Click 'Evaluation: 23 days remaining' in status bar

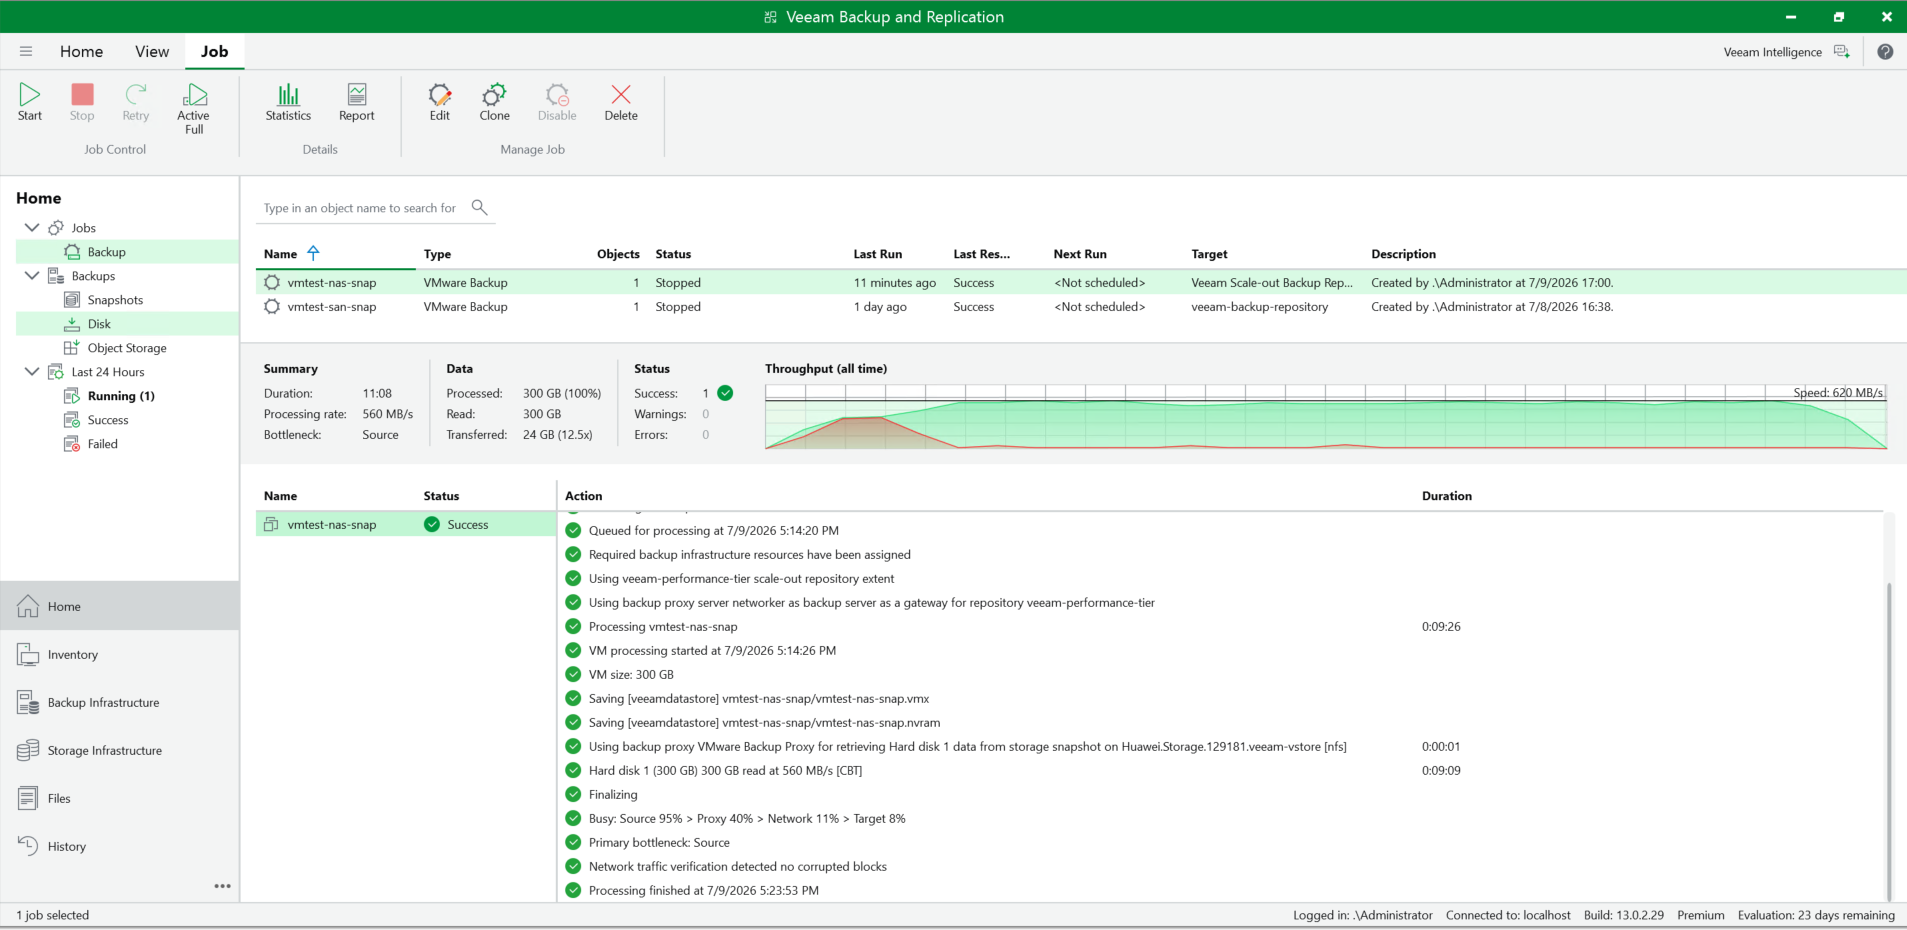click(x=1816, y=915)
